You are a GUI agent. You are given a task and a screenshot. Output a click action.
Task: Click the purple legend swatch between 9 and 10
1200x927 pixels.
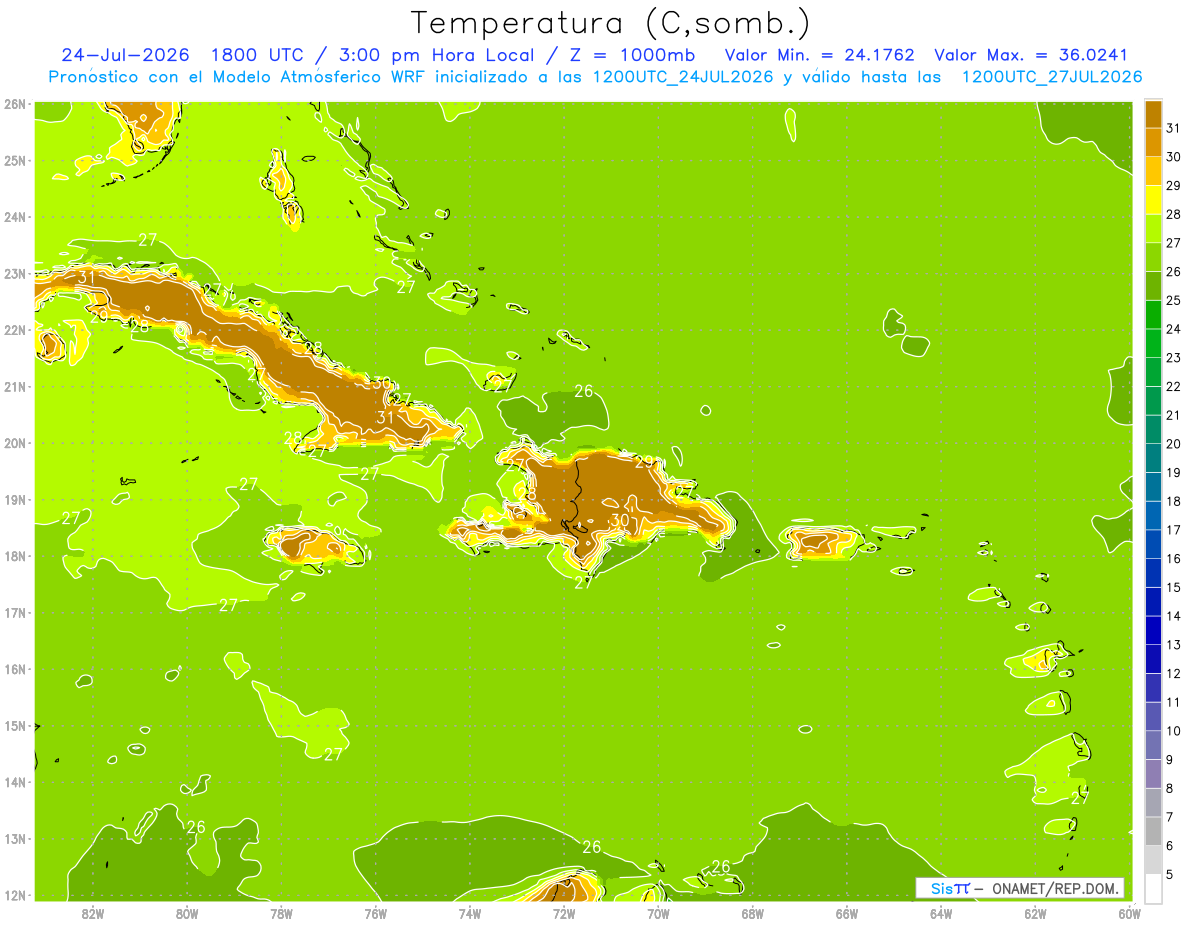(x=1153, y=745)
